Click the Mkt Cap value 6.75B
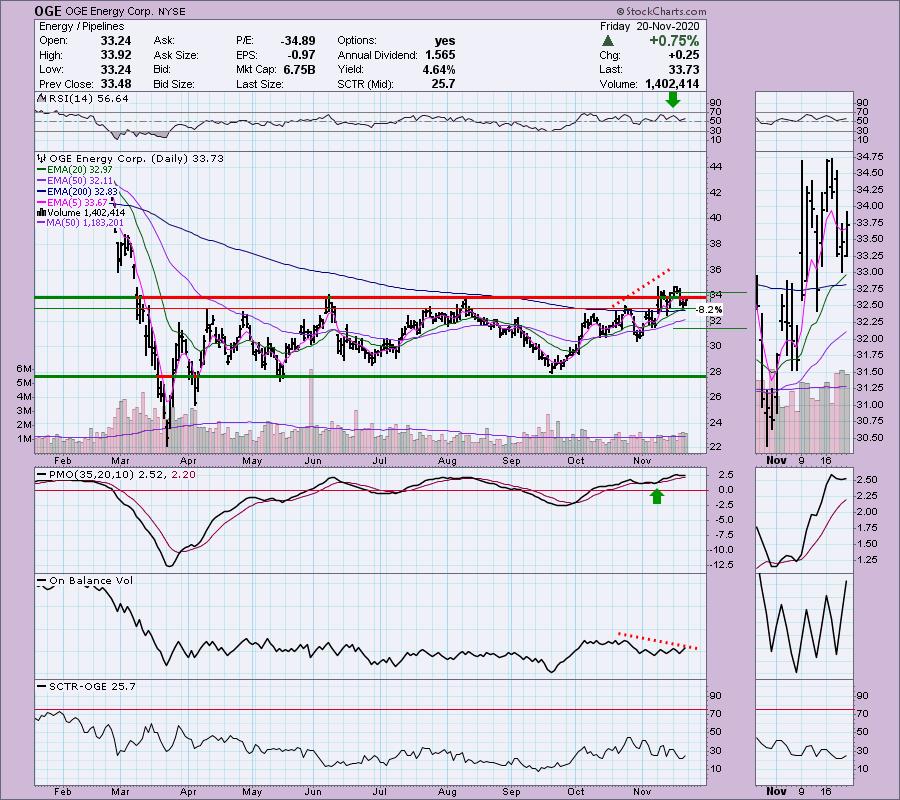The height and width of the screenshot is (800, 900). (299, 69)
